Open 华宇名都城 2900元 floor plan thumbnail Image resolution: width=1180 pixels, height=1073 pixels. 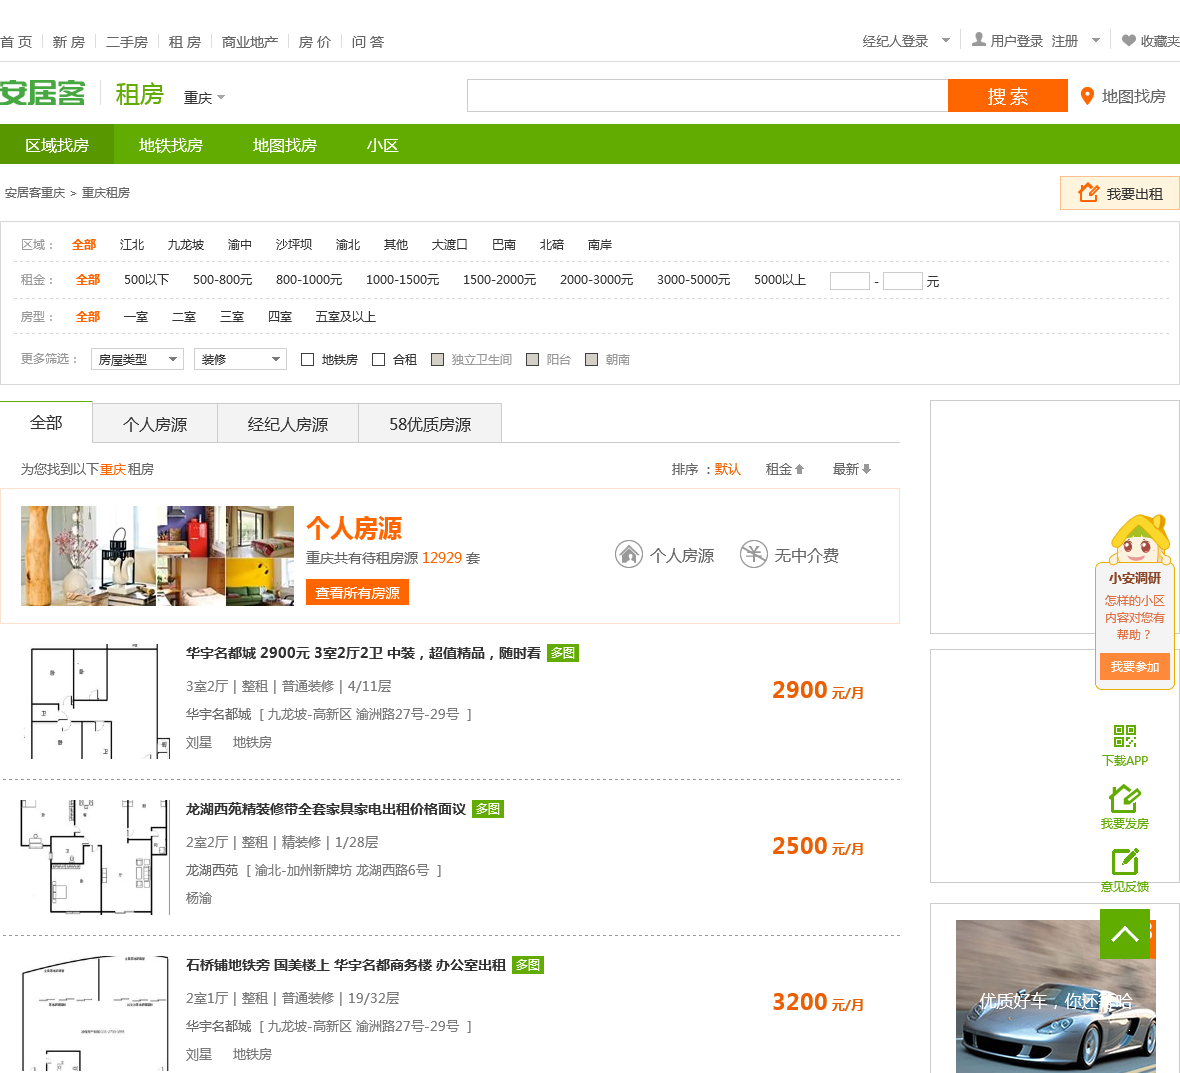(x=95, y=701)
